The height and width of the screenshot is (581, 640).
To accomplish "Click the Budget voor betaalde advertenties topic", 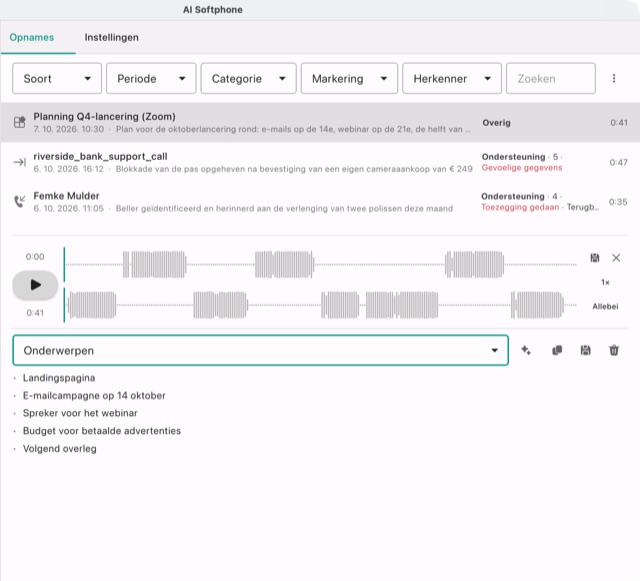I will [102, 431].
